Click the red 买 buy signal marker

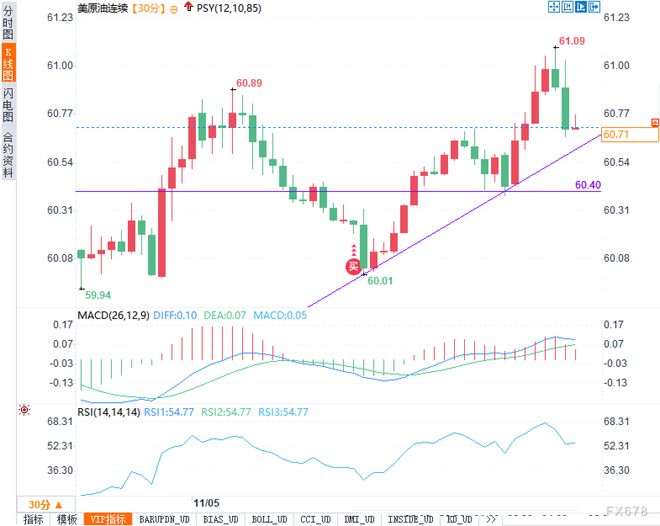352,265
